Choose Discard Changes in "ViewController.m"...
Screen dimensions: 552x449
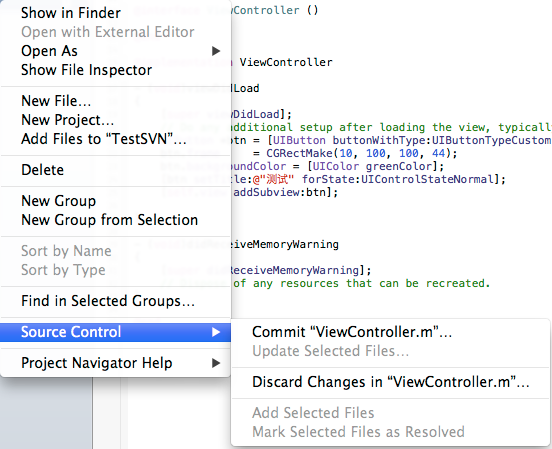390,382
